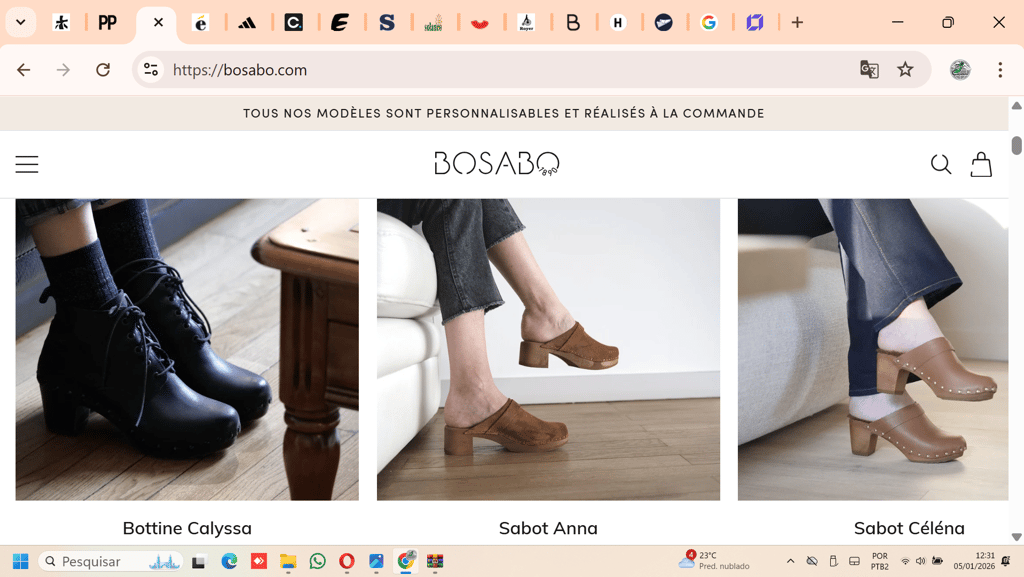Open the notifications bell icon
This screenshot has width=1024, height=577.
click(x=1006, y=561)
